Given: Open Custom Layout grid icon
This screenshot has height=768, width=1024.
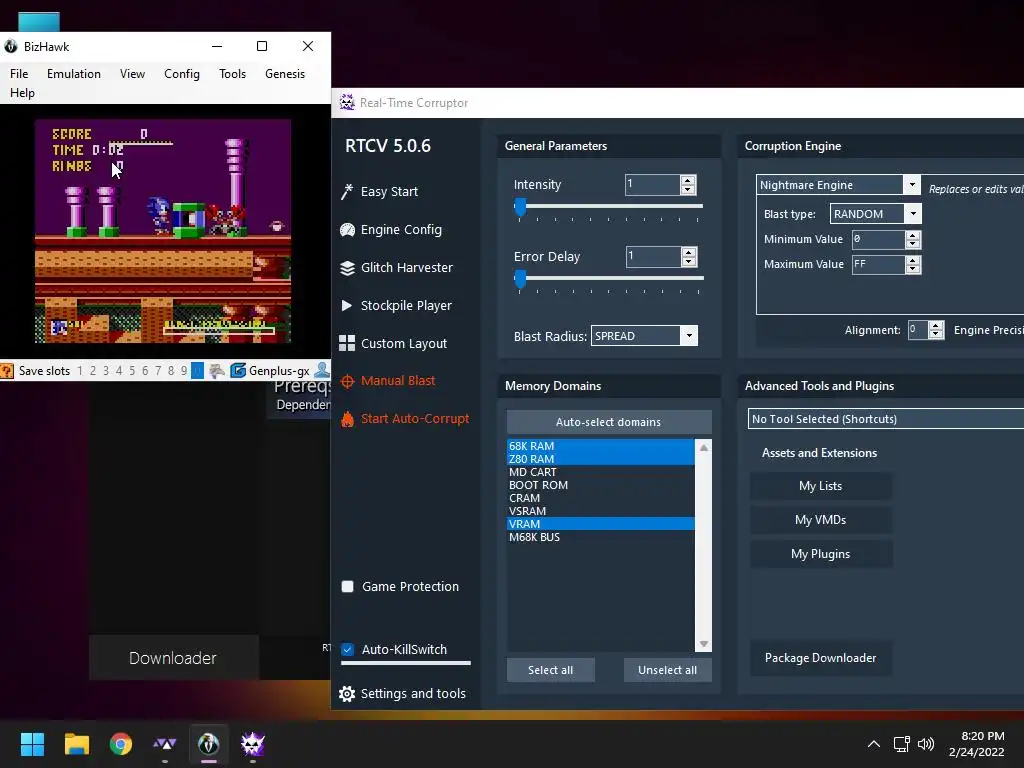Looking at the screenshot, I should [347, 344].
